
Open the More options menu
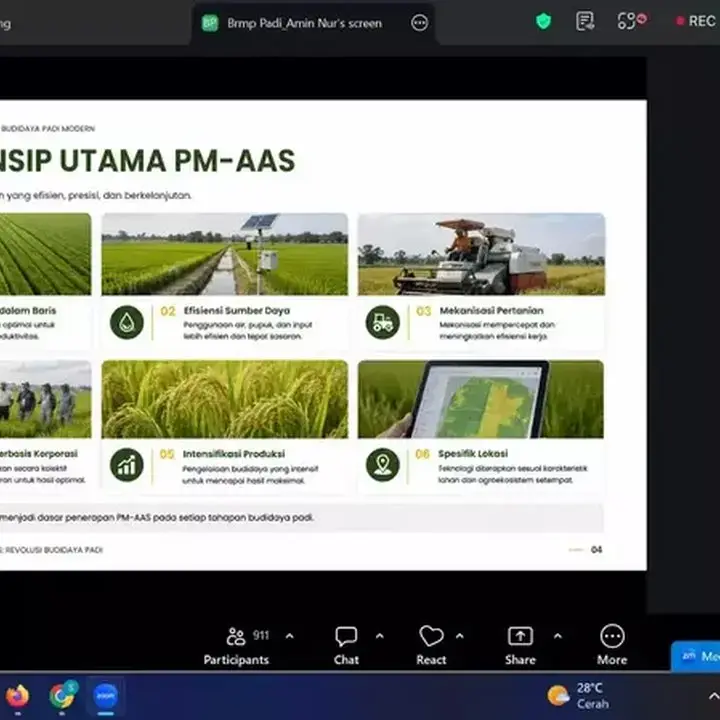[612, 646]
